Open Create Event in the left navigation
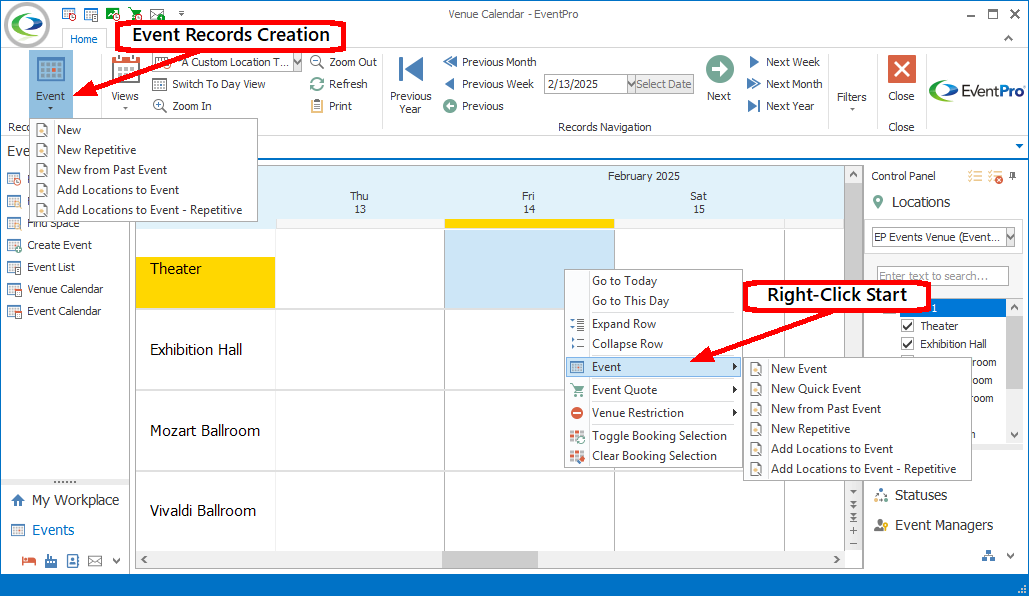The image size is (1029, 596). click(50, 245)
